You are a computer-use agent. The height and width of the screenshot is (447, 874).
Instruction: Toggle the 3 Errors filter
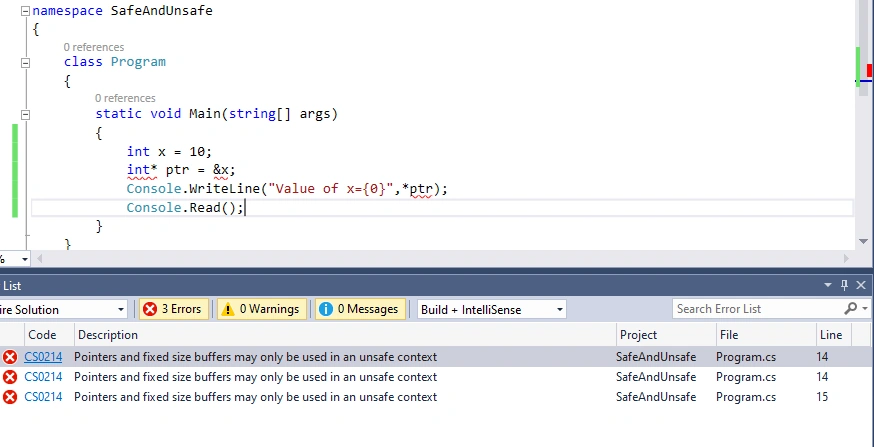[x=173, y=309]
